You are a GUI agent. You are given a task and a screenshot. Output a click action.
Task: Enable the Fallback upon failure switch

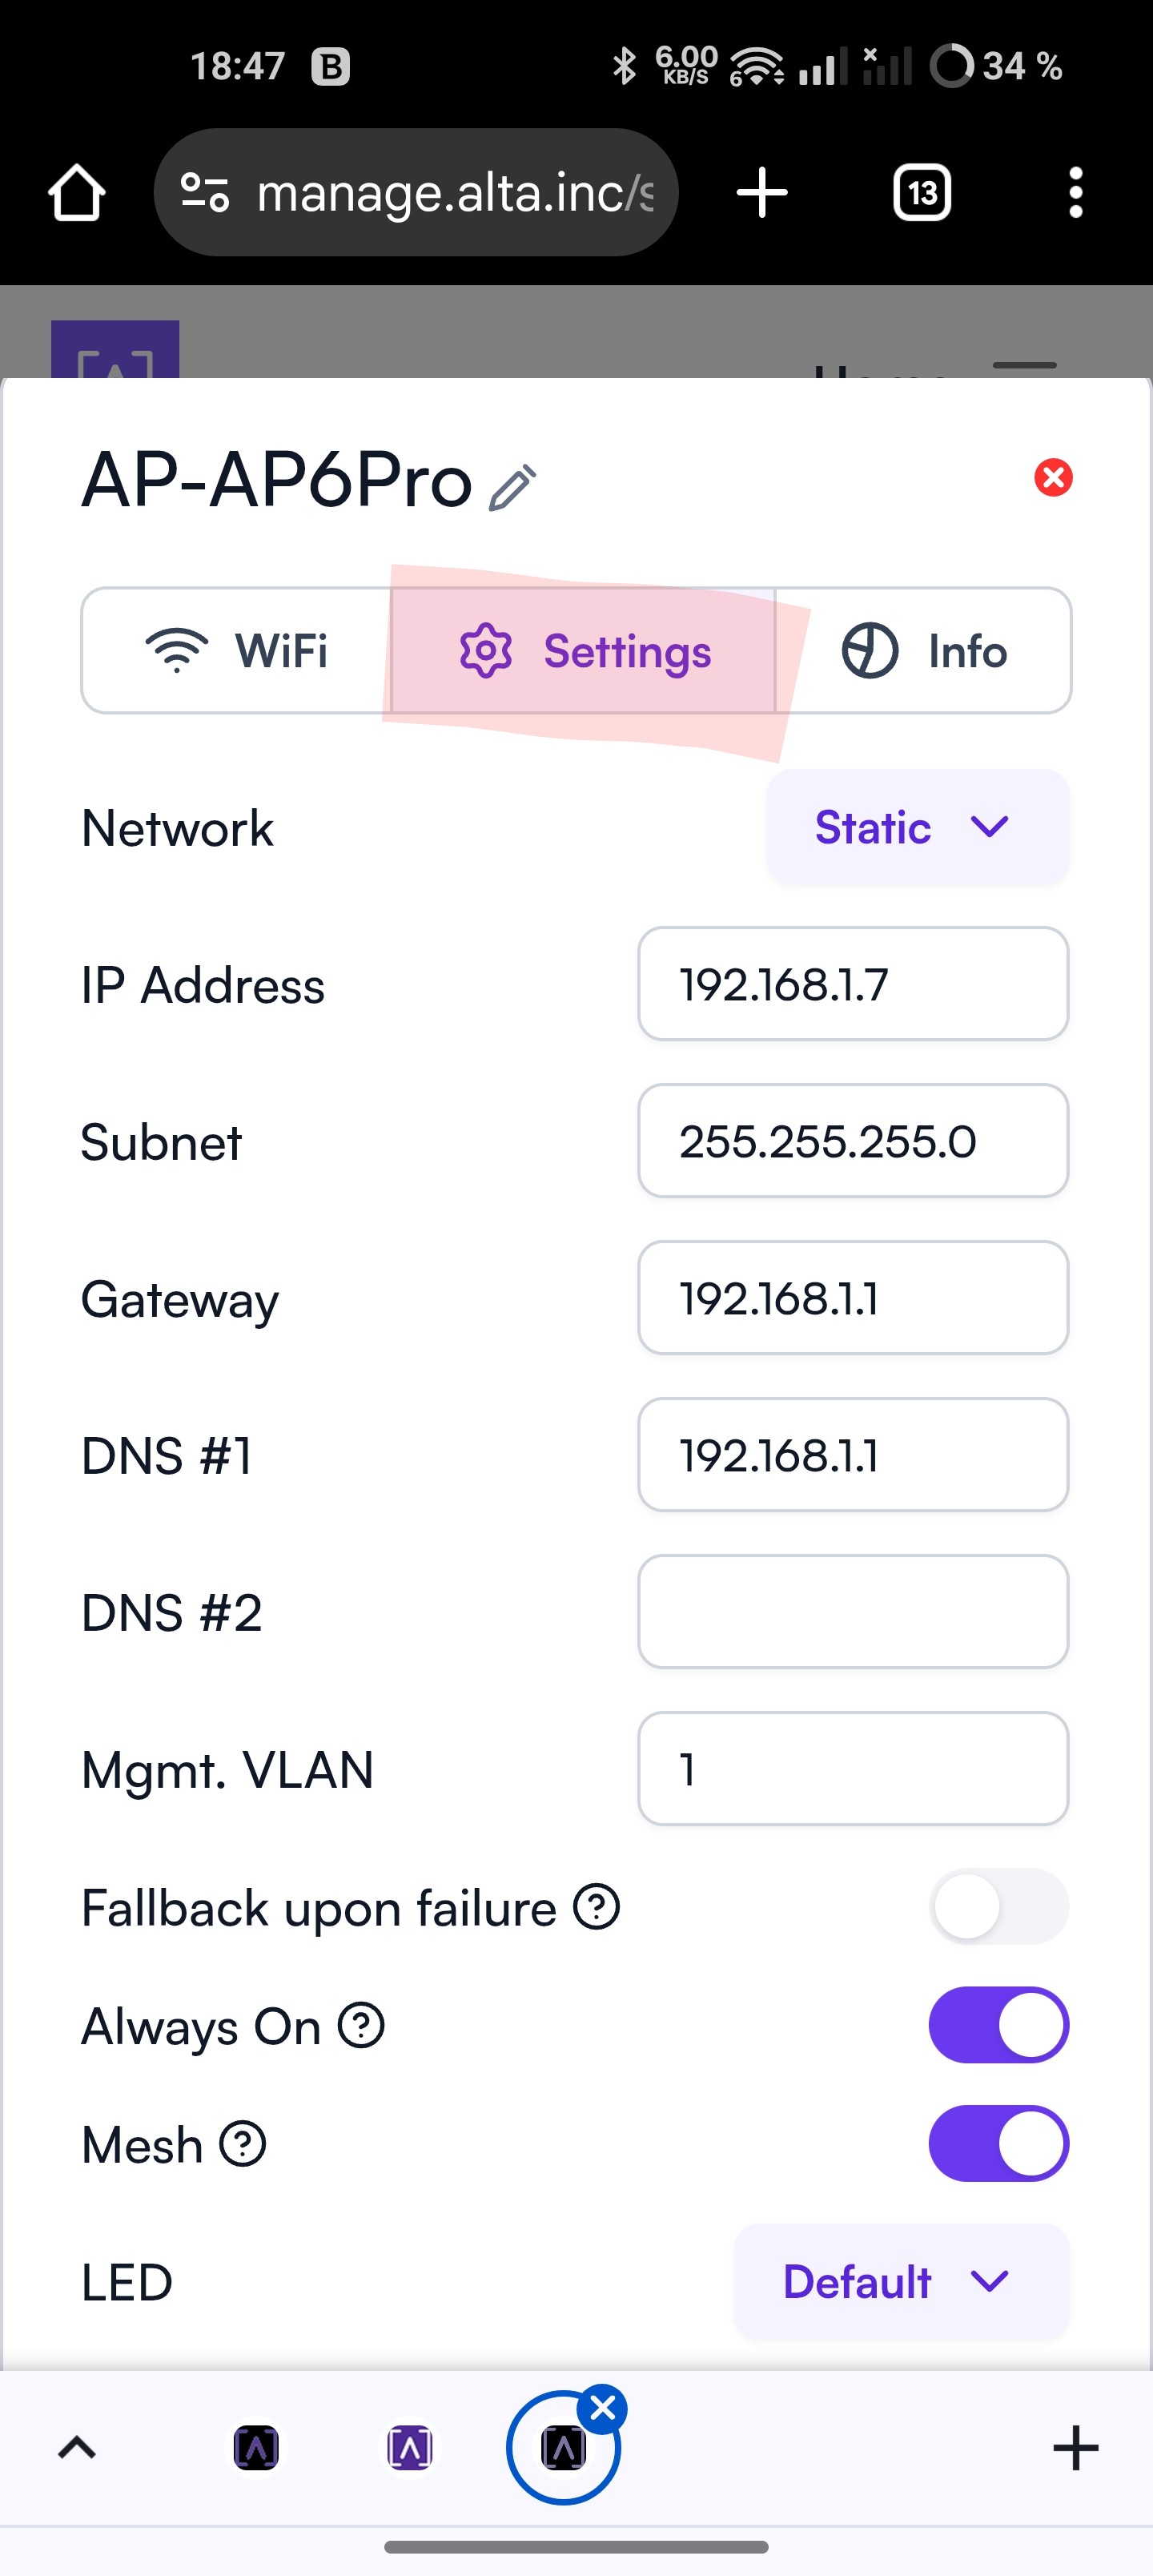(998, 1906)
